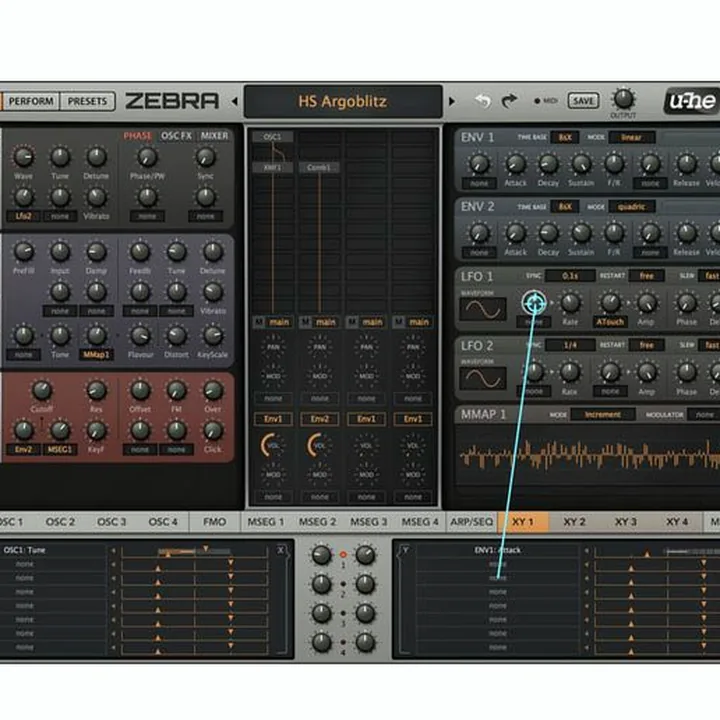Click the ZEBRA logo
720x720 pixels.
pyautogui.click(x=172, y=101)
